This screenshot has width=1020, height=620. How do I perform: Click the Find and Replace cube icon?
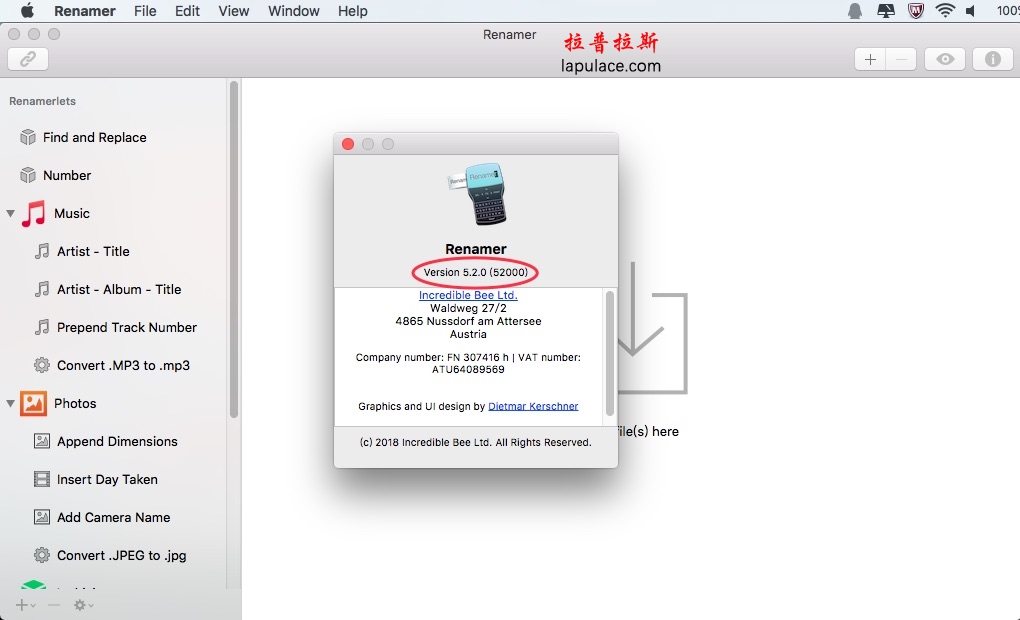(x=28, y=137)
